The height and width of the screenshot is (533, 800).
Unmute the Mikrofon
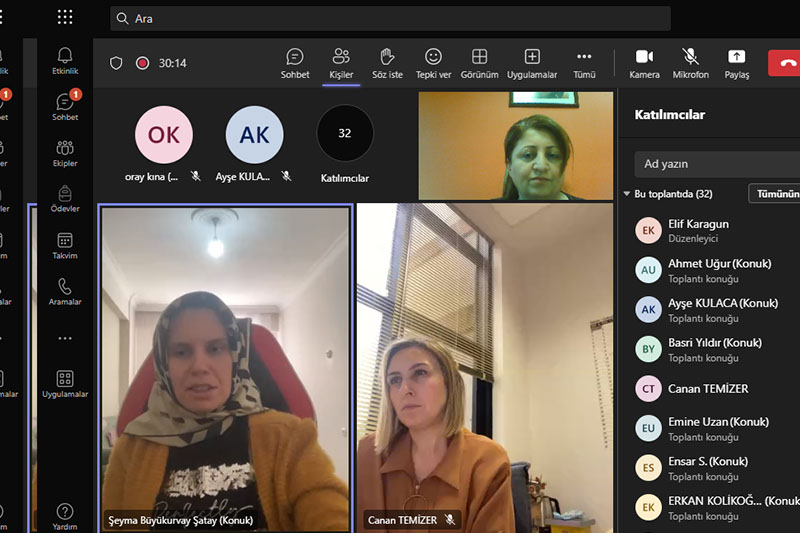click(x=690, y=63)
